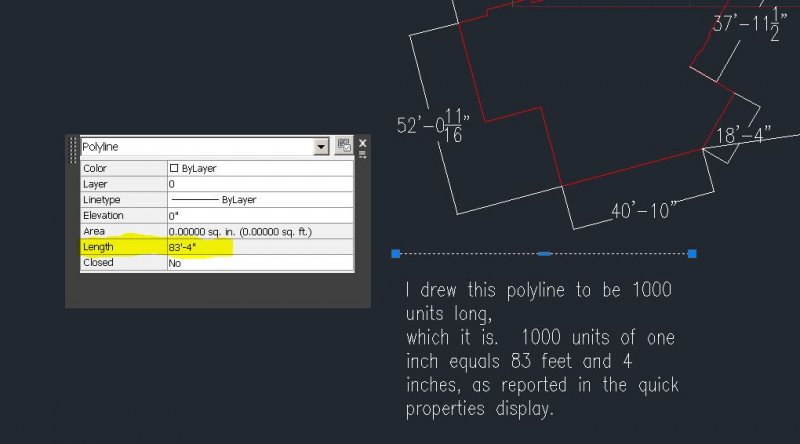
Task: Open the Polyline object type dropdown arrow
Action: (321, 147)
